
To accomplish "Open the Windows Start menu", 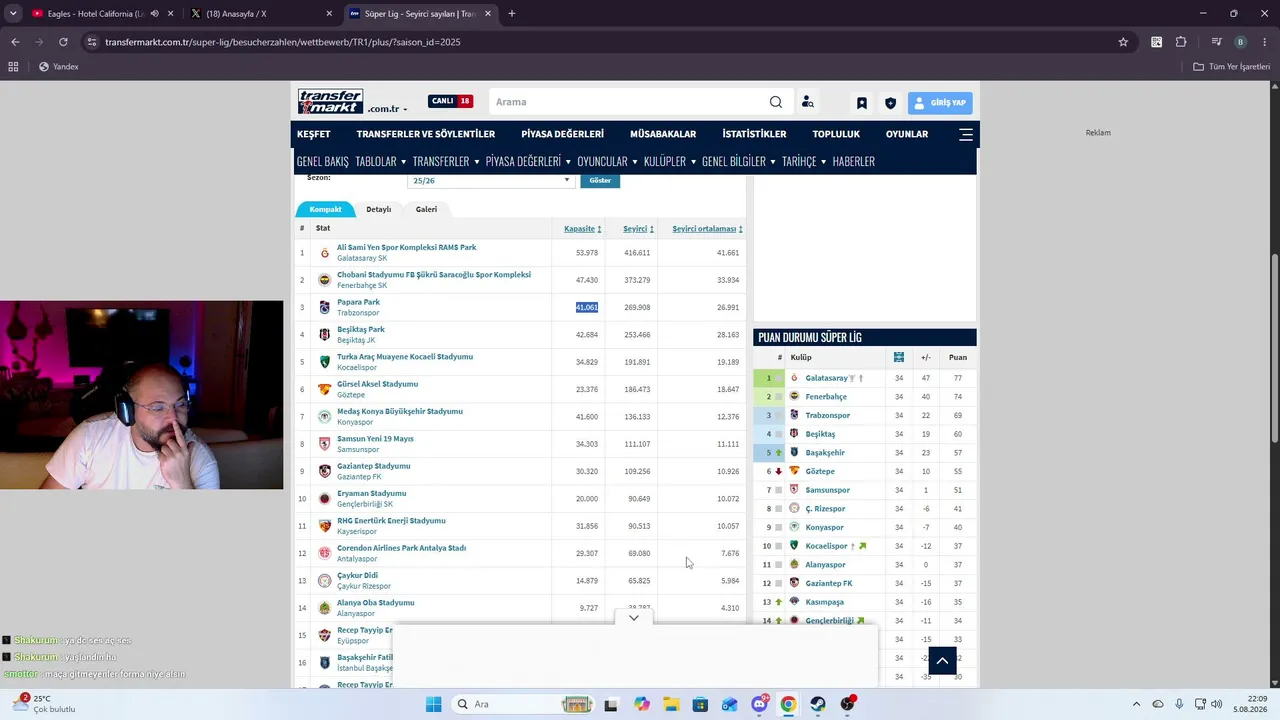I will point(433,704).
